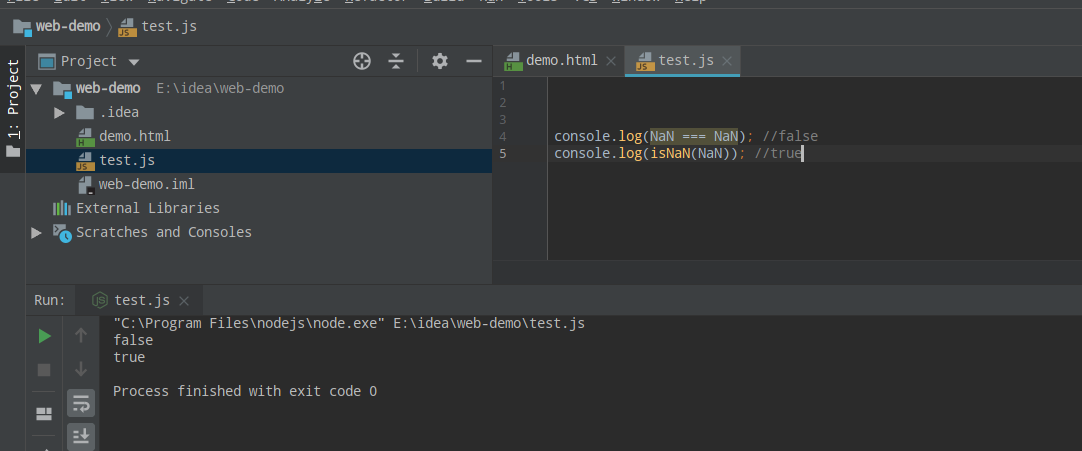Viewport: 1082px width, 451px height.
Task: Click the Restore Layout icon in Run panel
Action: click(44, 414)
